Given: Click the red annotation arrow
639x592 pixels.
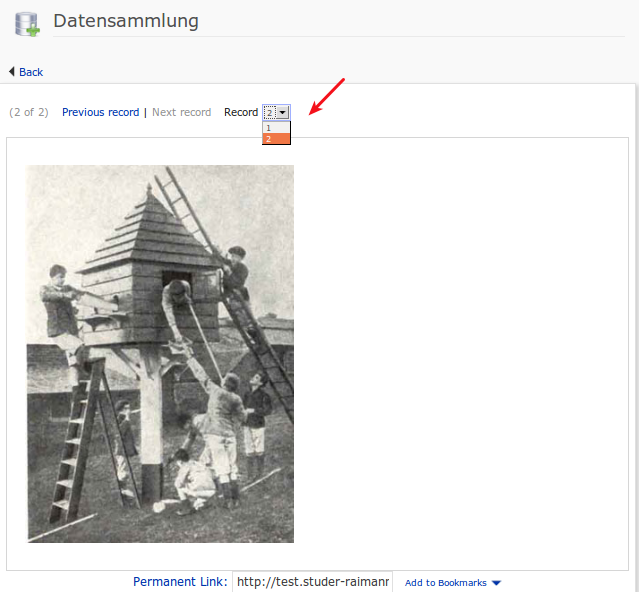Looking at the screenshot, I should [327, 97].
